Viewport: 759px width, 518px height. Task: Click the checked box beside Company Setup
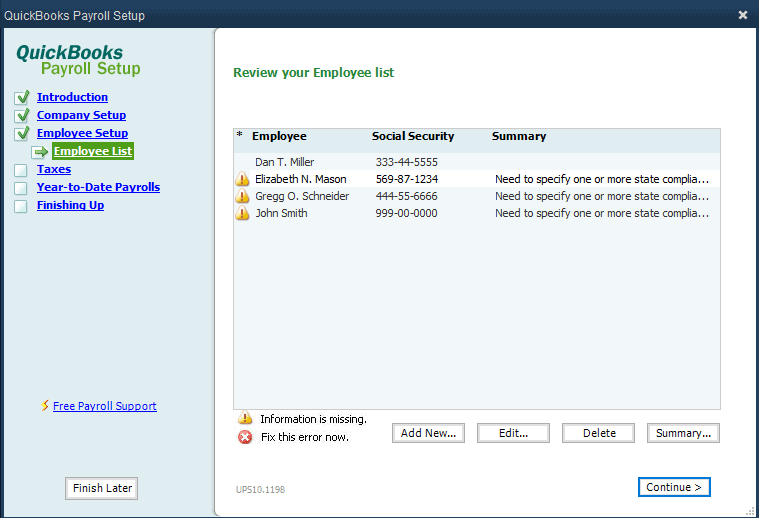click(22, 116)
